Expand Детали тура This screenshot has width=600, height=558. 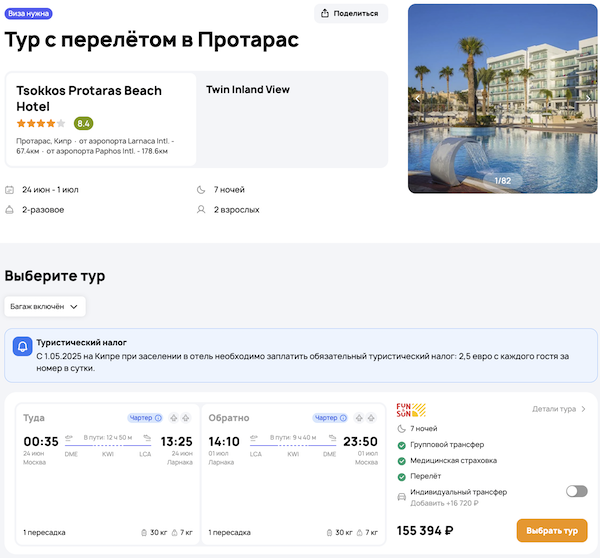coord(558,409)
